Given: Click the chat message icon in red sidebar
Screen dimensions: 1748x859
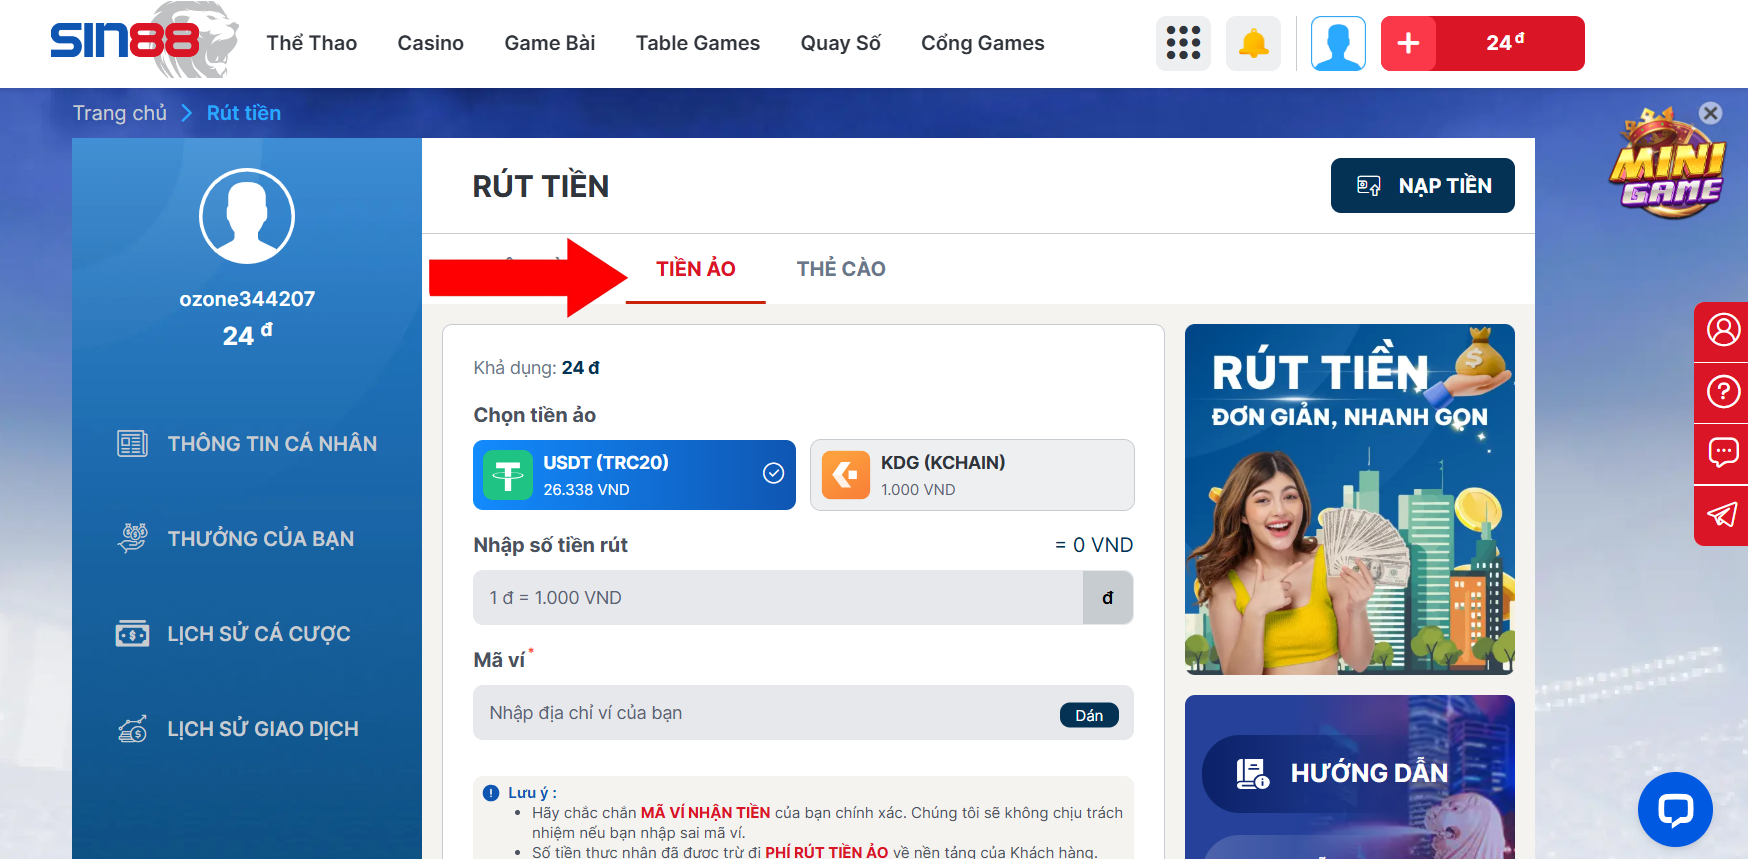Looking at the screenshot, I should coord(1722,453).
